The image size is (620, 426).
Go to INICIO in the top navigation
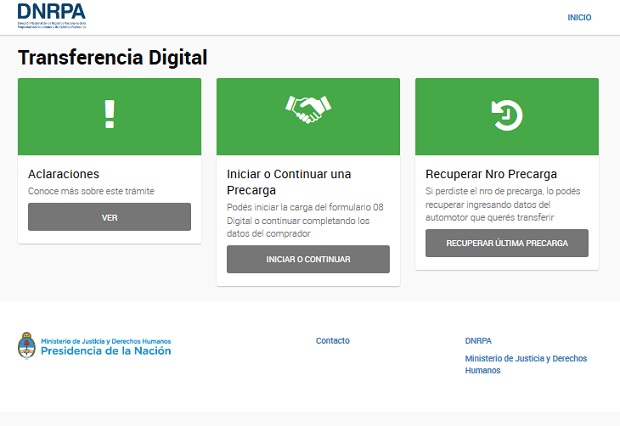(x=579, y=17)
